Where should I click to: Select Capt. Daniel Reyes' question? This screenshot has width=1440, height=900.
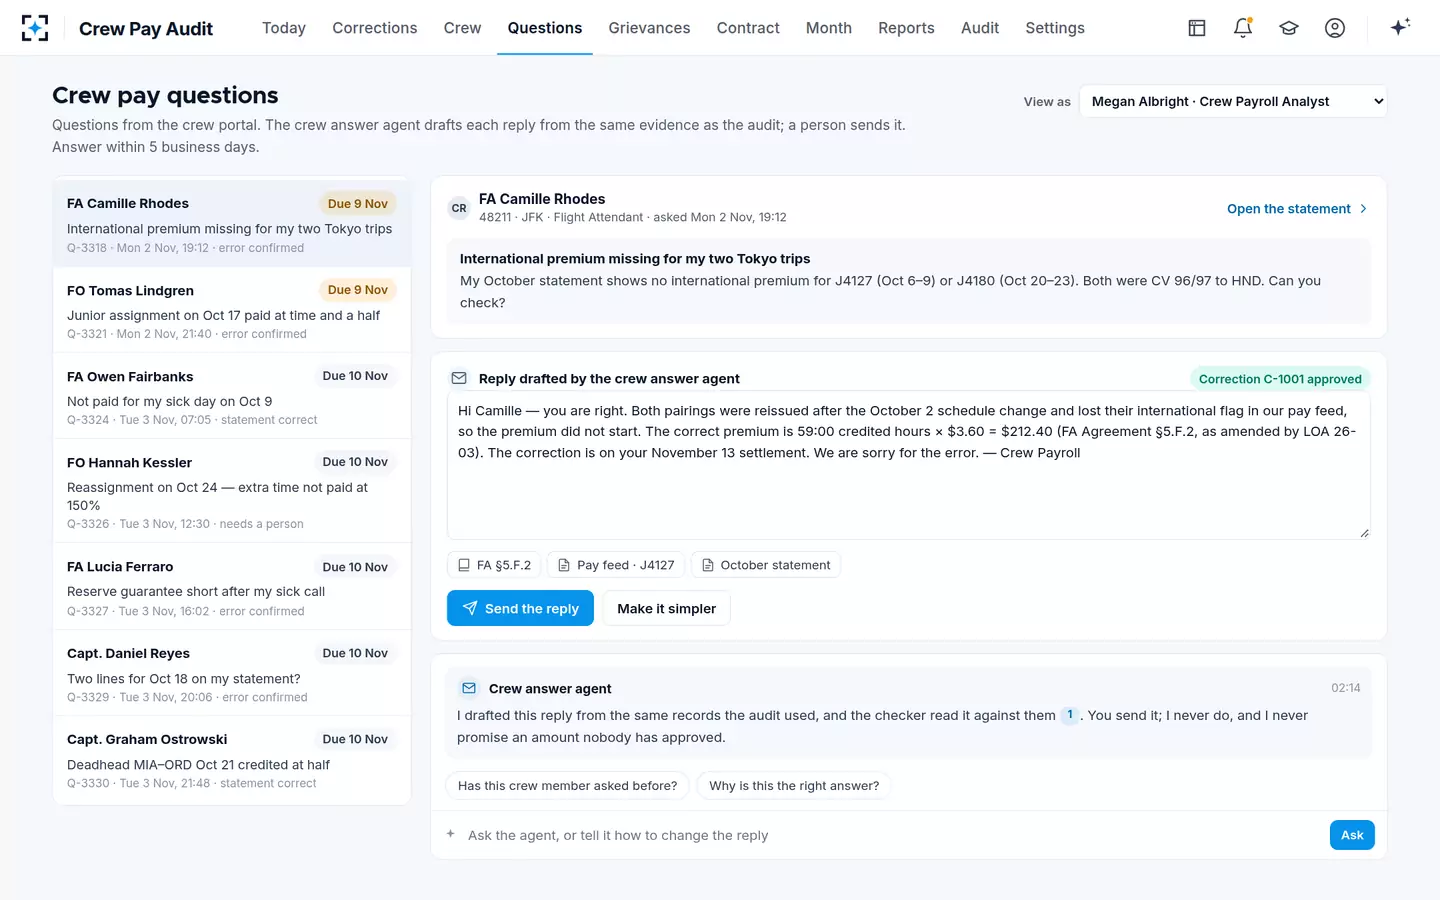click(x=232, y=673)
